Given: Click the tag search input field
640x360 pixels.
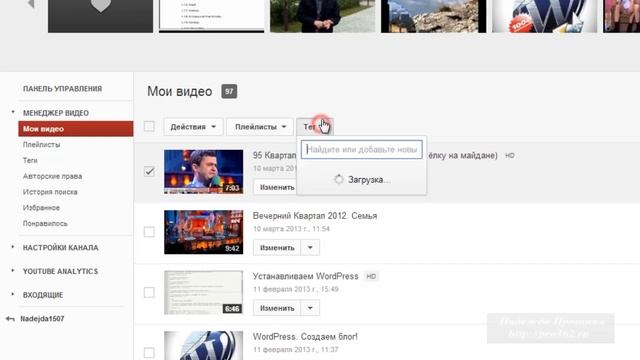Looking at the screenshot, I should coord(362,149).
